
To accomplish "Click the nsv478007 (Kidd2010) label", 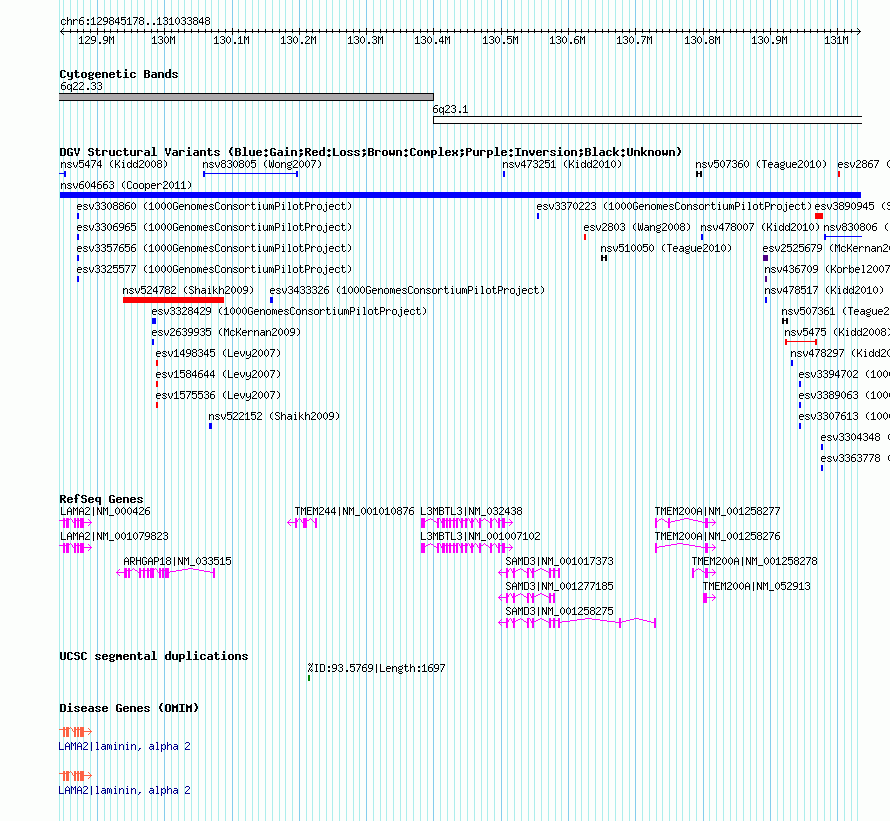I will [x=760, y=227].
